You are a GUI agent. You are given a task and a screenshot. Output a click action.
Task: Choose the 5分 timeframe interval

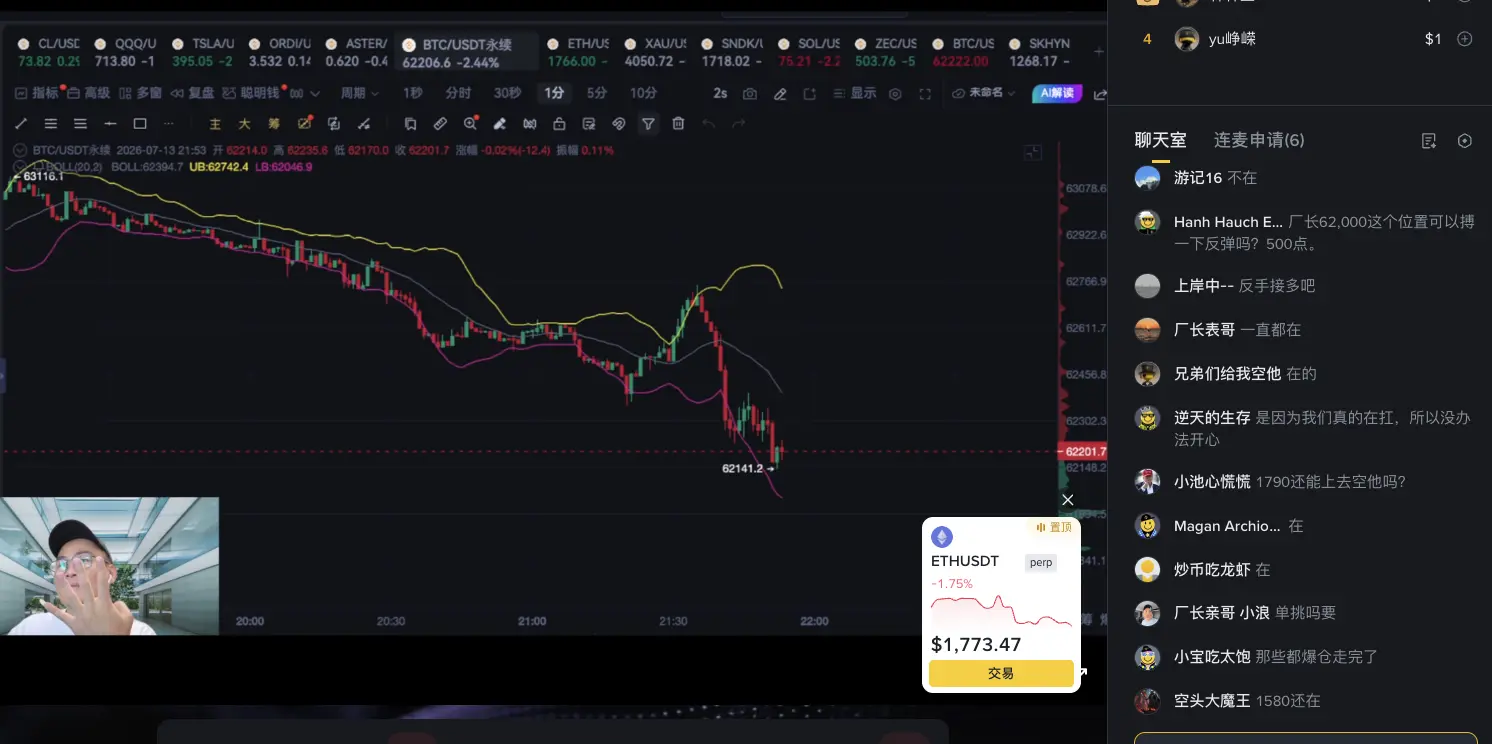tap(597, 93)
